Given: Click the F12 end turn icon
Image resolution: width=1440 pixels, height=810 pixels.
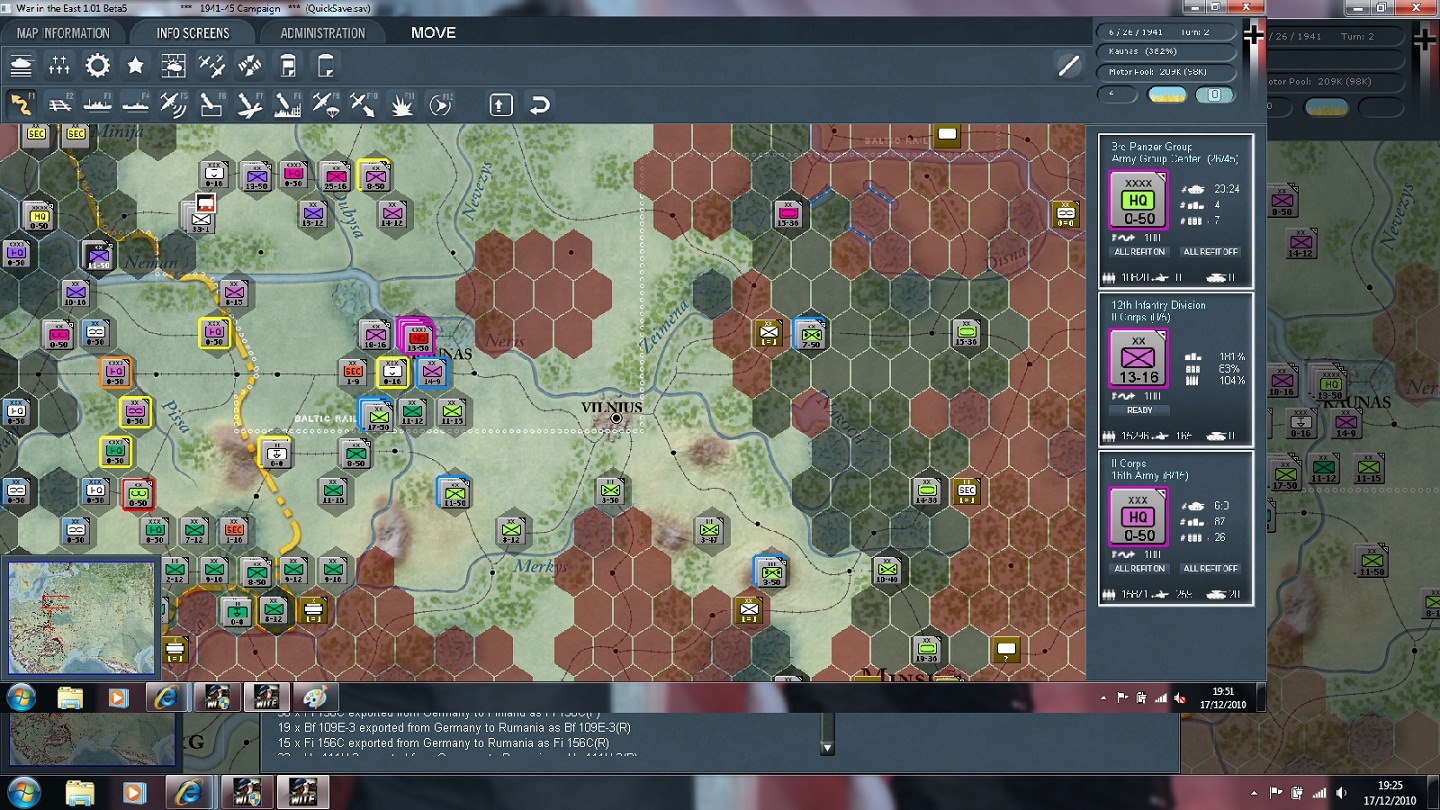Looking at the screenshot, I should (440, 104).
